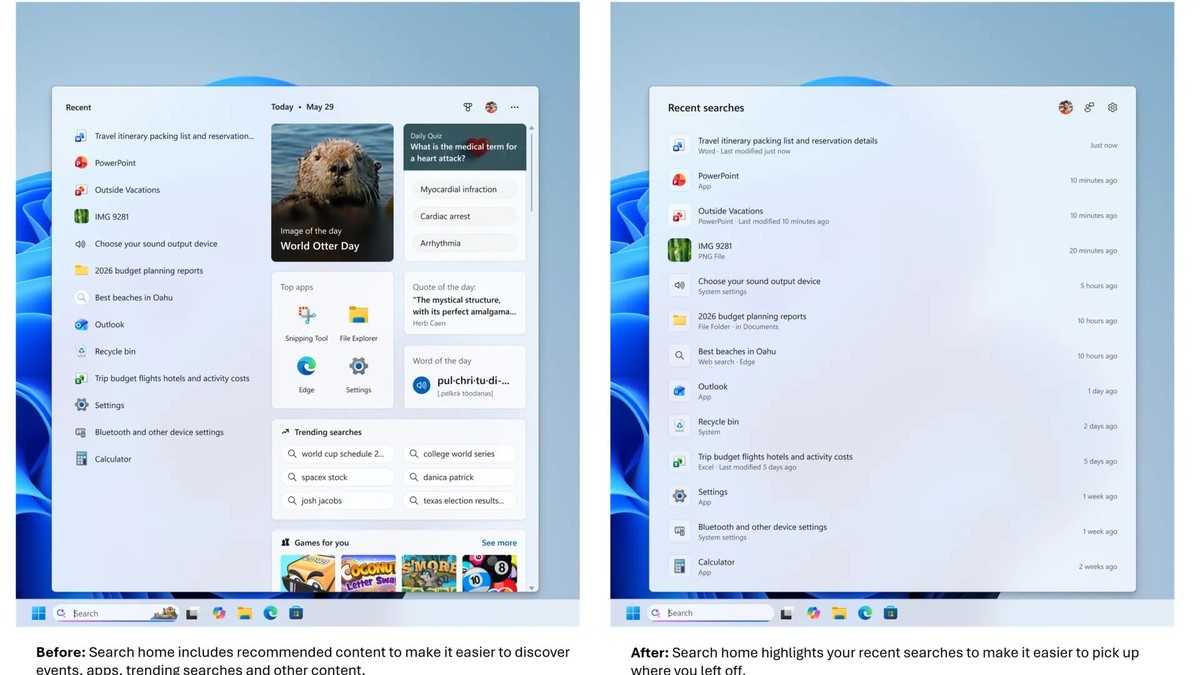
Task: Open S'mores game thumbnail
Action: click(429, 573)
